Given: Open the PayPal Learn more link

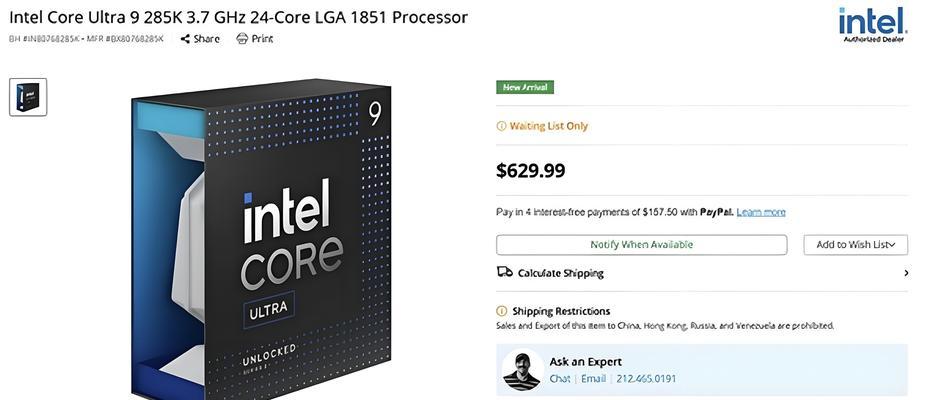Looking at the screenshot, I should (x=761, y=212).
